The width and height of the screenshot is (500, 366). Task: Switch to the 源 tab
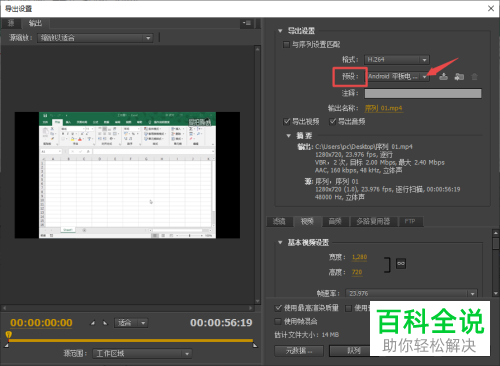click(x=11, y=23)
